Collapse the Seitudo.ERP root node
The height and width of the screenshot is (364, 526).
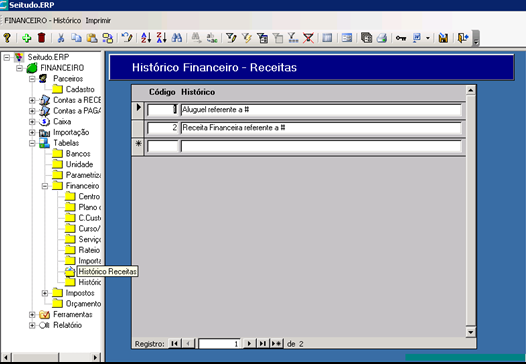[x=7, y=57]
